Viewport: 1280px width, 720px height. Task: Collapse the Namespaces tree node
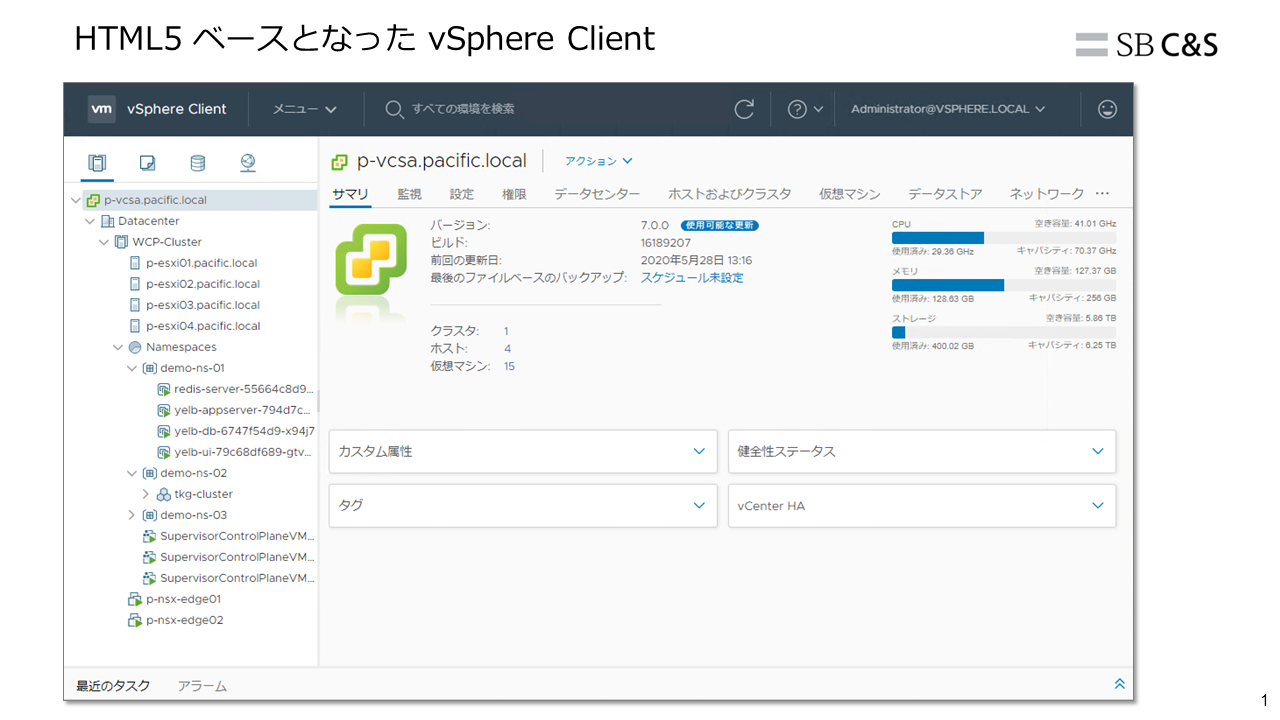pyautogui.click(x=118, y=347)
